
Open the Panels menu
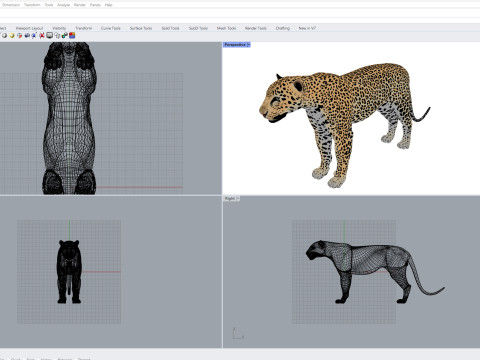pos(95,5)
